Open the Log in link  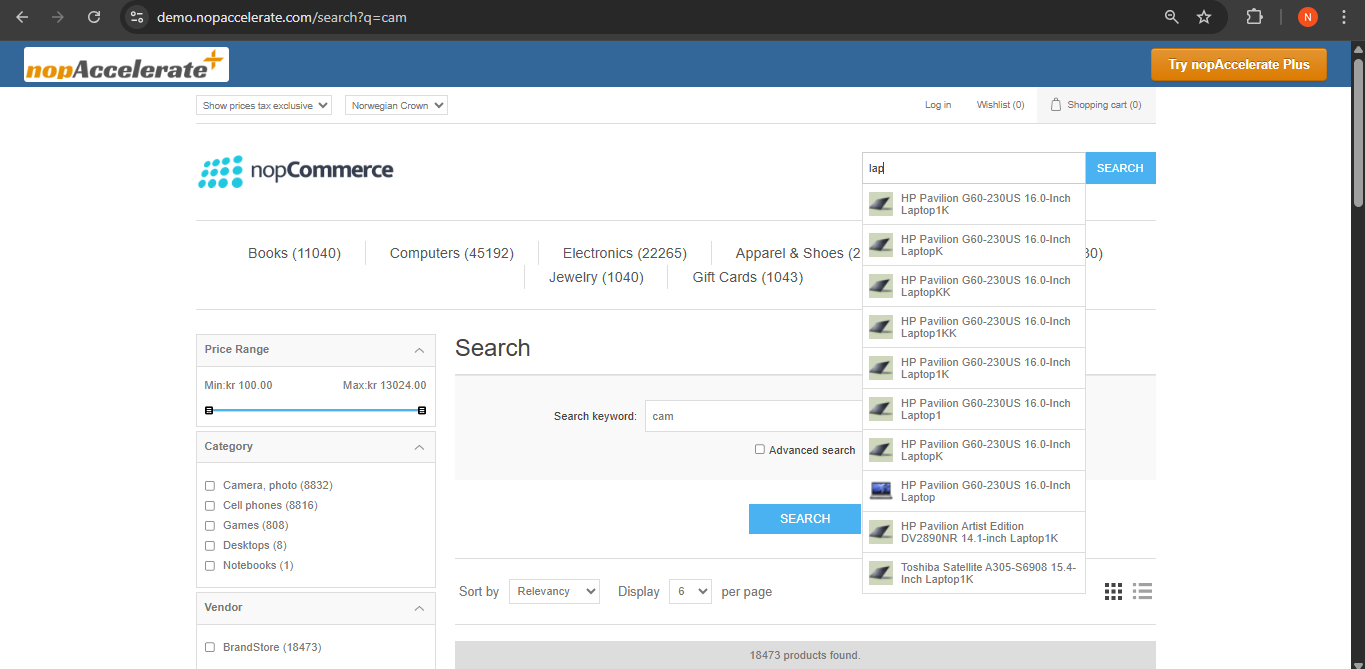pyautogui.click(x=937, y=105)
